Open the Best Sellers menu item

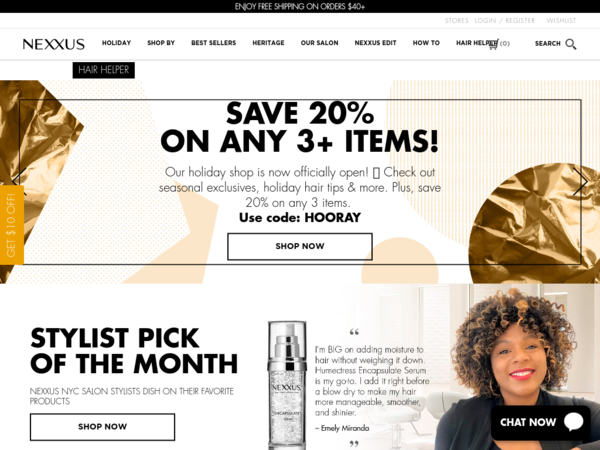[214, 43]
